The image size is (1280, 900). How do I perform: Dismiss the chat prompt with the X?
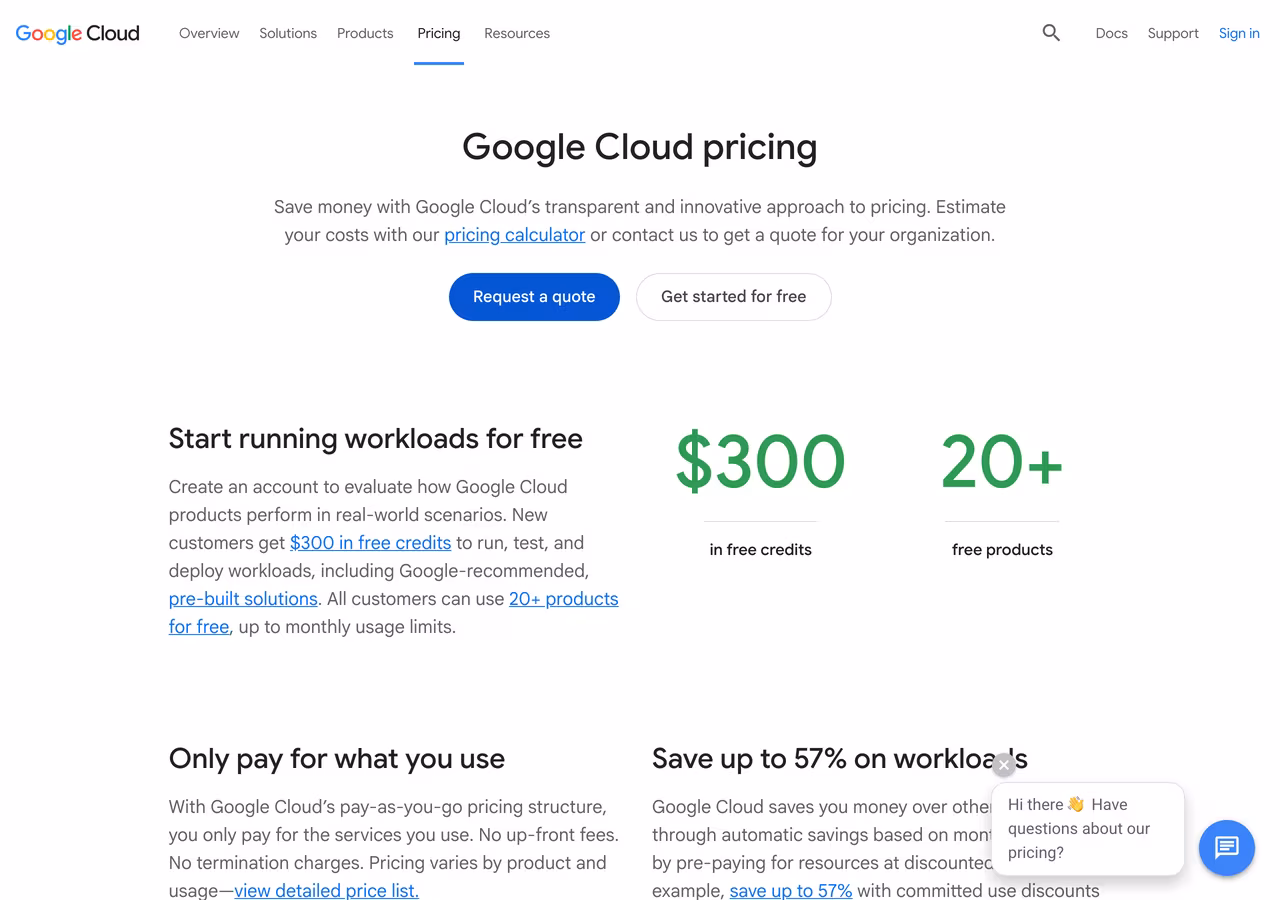click(x=1004, y=765)
